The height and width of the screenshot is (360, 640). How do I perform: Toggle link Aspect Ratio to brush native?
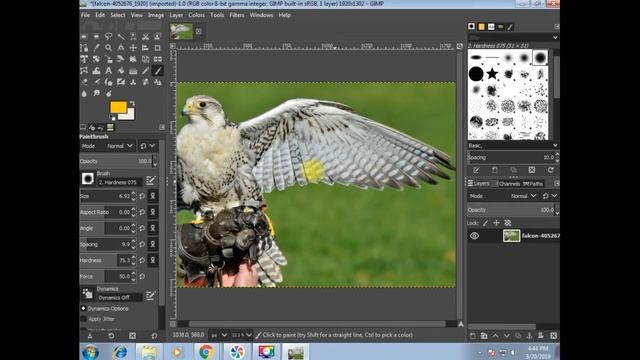tap(153, 212)
